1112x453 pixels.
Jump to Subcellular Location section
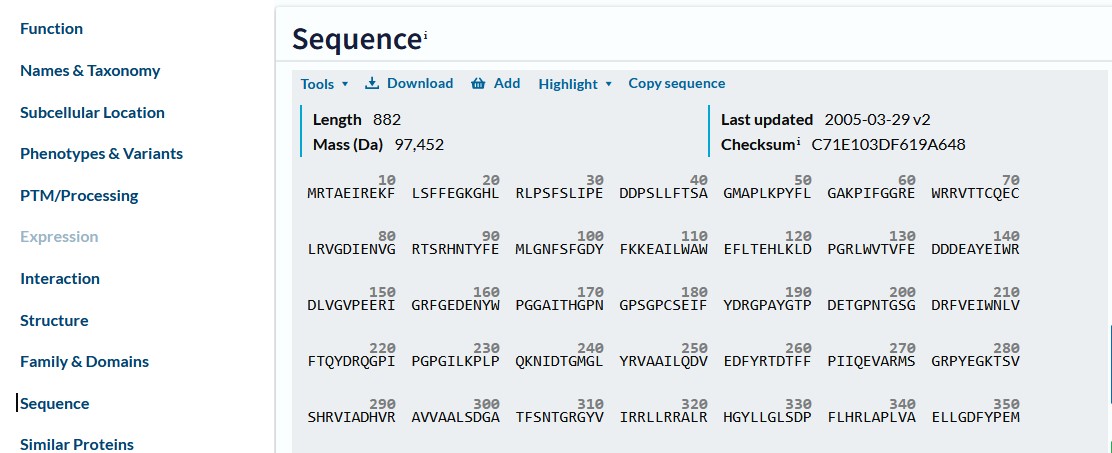[92, 113]
